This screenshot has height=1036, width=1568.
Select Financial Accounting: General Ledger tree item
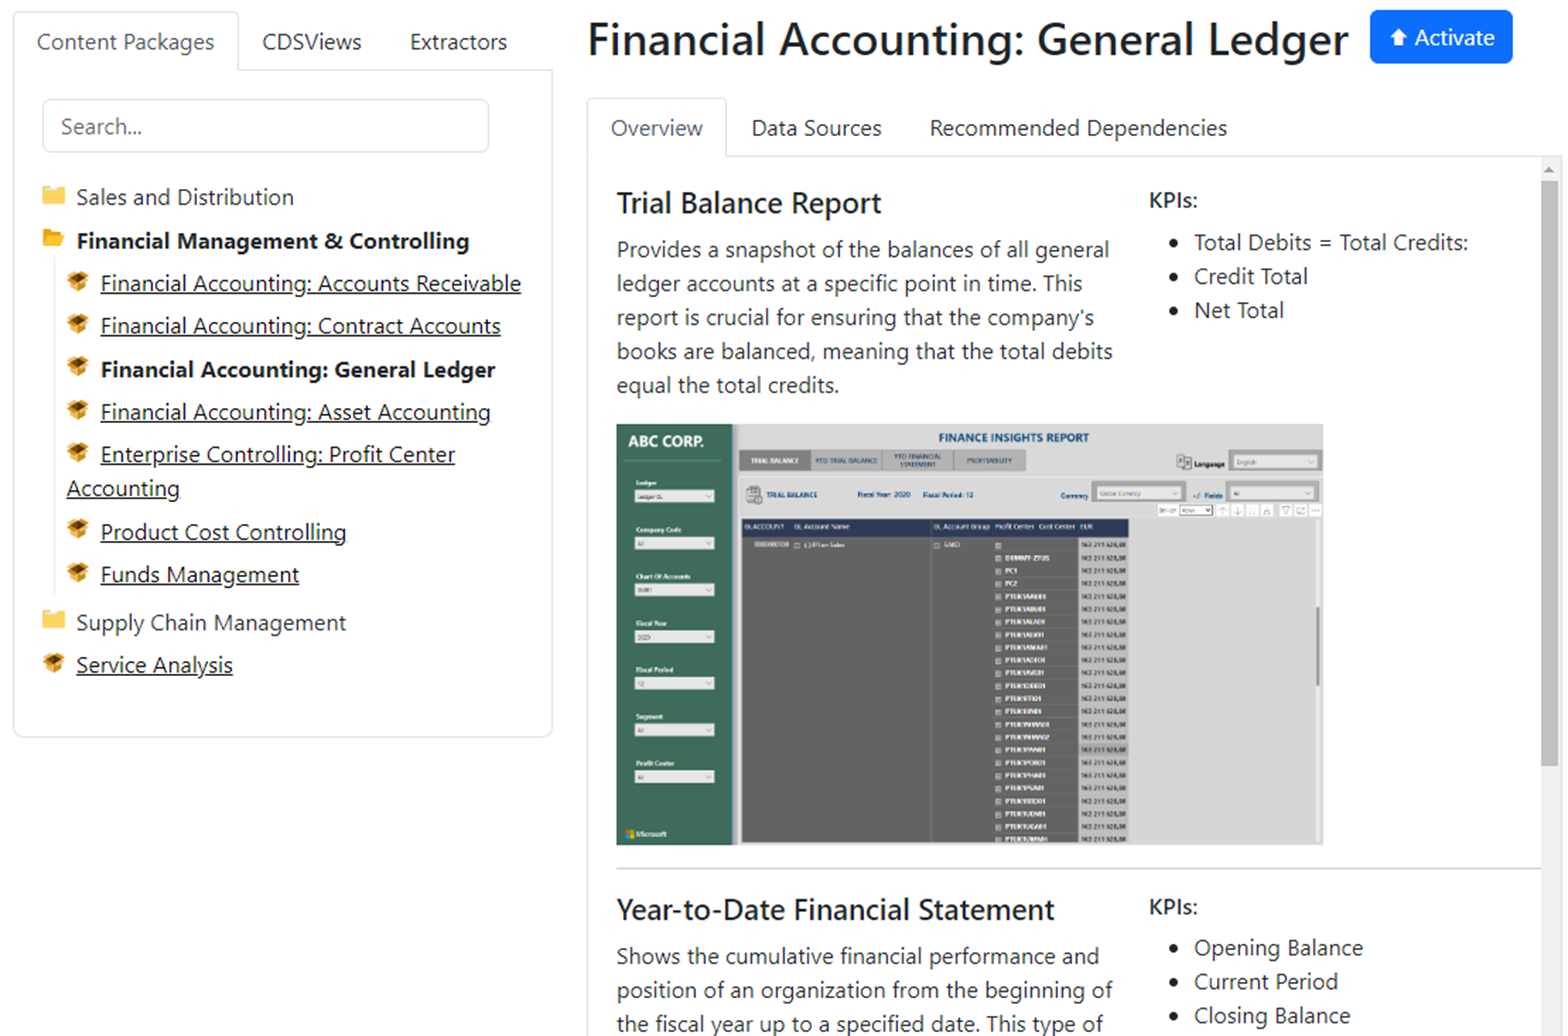(298, 370)
